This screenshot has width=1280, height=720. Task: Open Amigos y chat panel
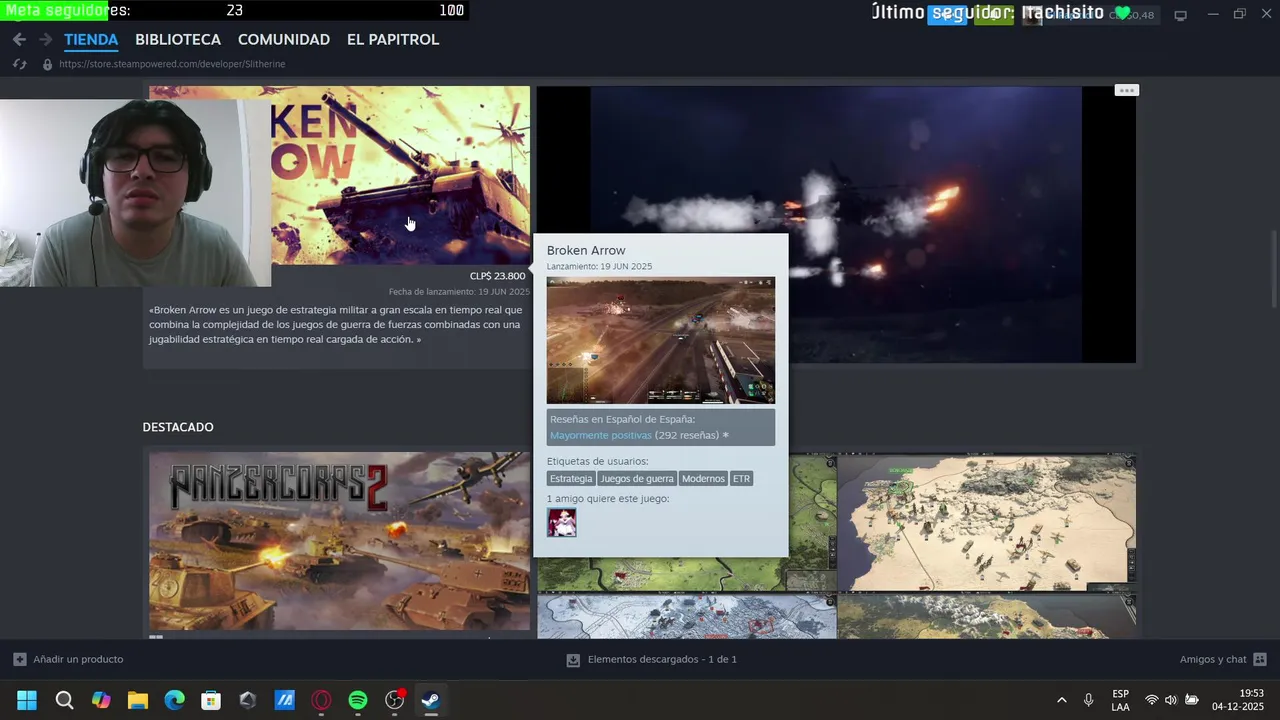click(1223, 659)
